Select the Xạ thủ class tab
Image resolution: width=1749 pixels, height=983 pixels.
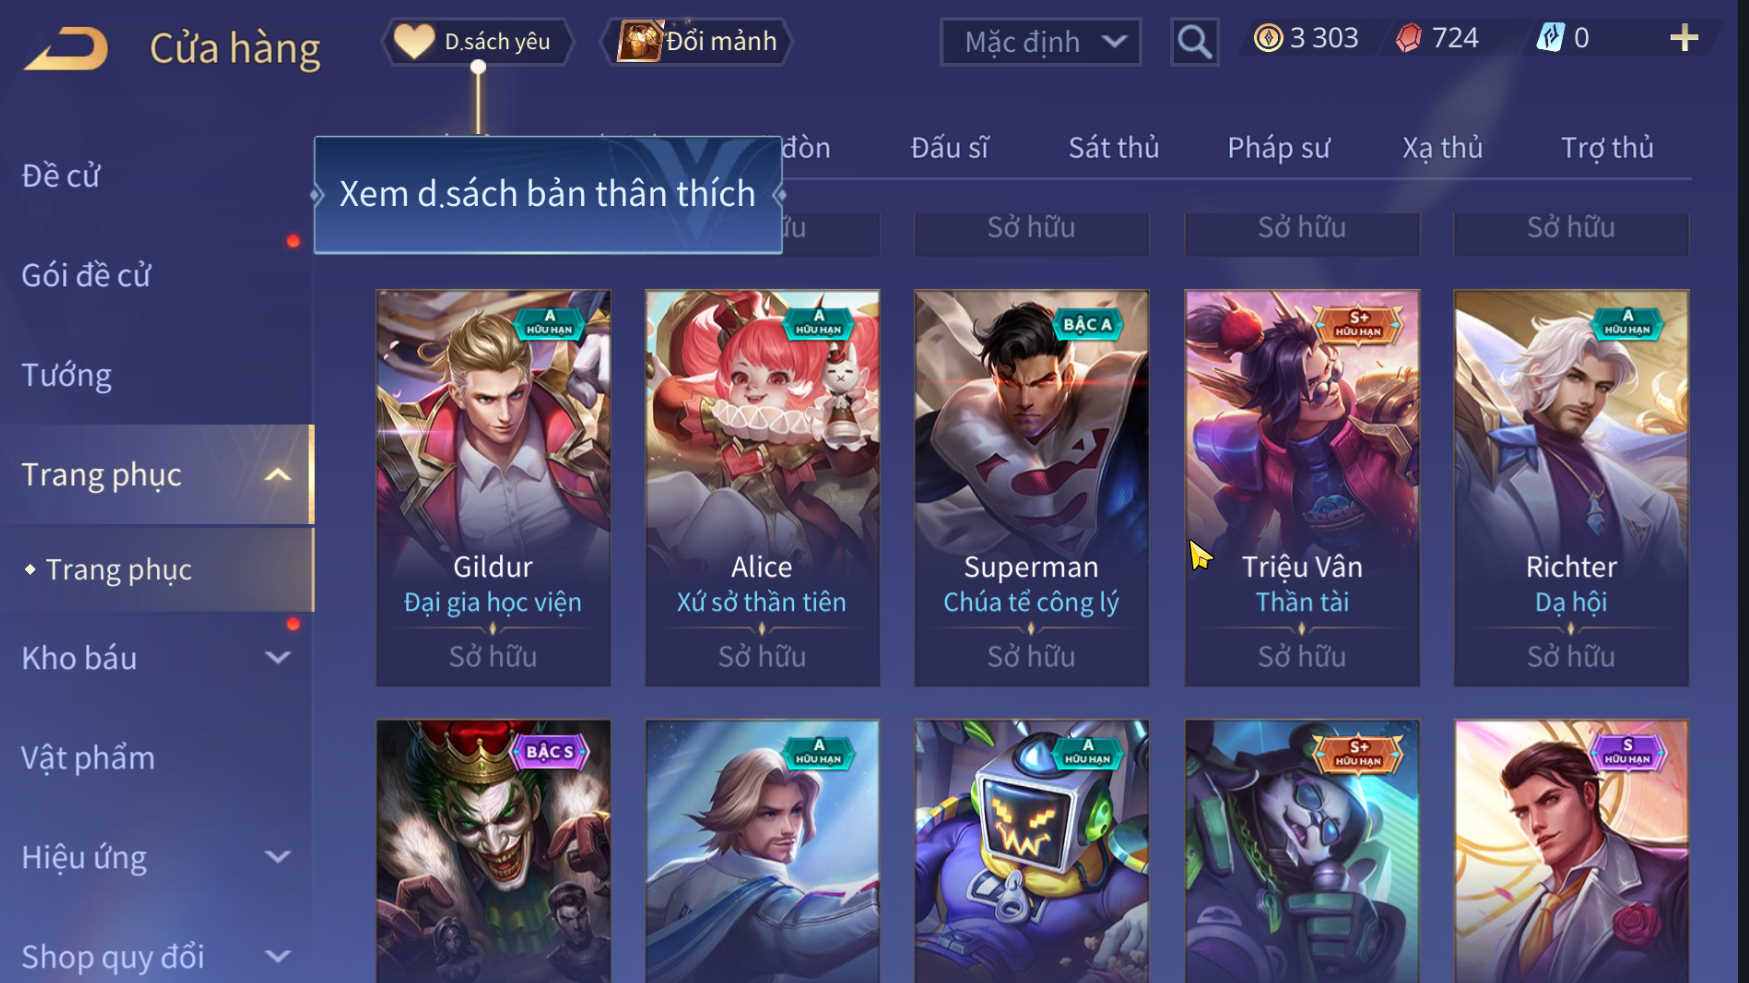(x=1442, y=148)
